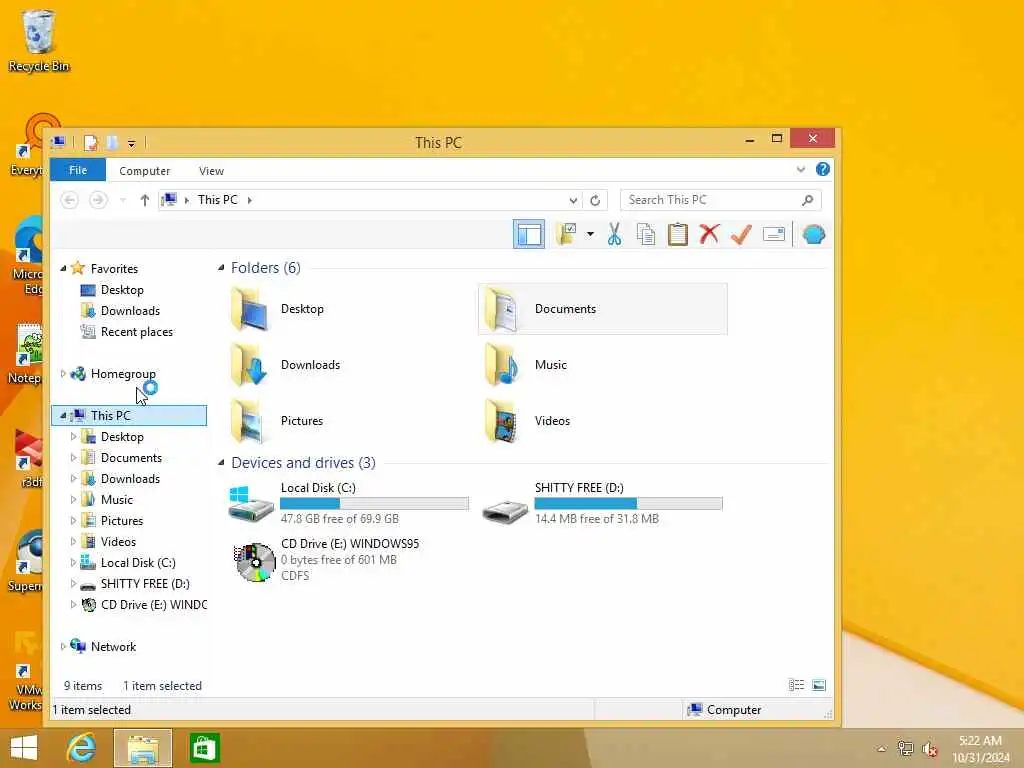The width and height of the screenshot is (1024, 768).
Task: Collapse the Devices and drives group
Action: pyautogui.click(x=221, y=462)
